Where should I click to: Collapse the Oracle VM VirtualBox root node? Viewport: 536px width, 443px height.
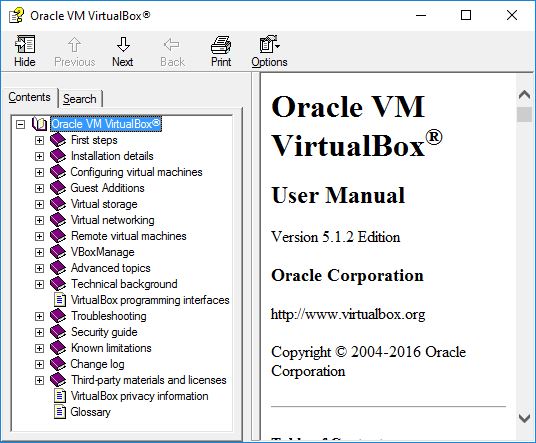tap(21, 124)
